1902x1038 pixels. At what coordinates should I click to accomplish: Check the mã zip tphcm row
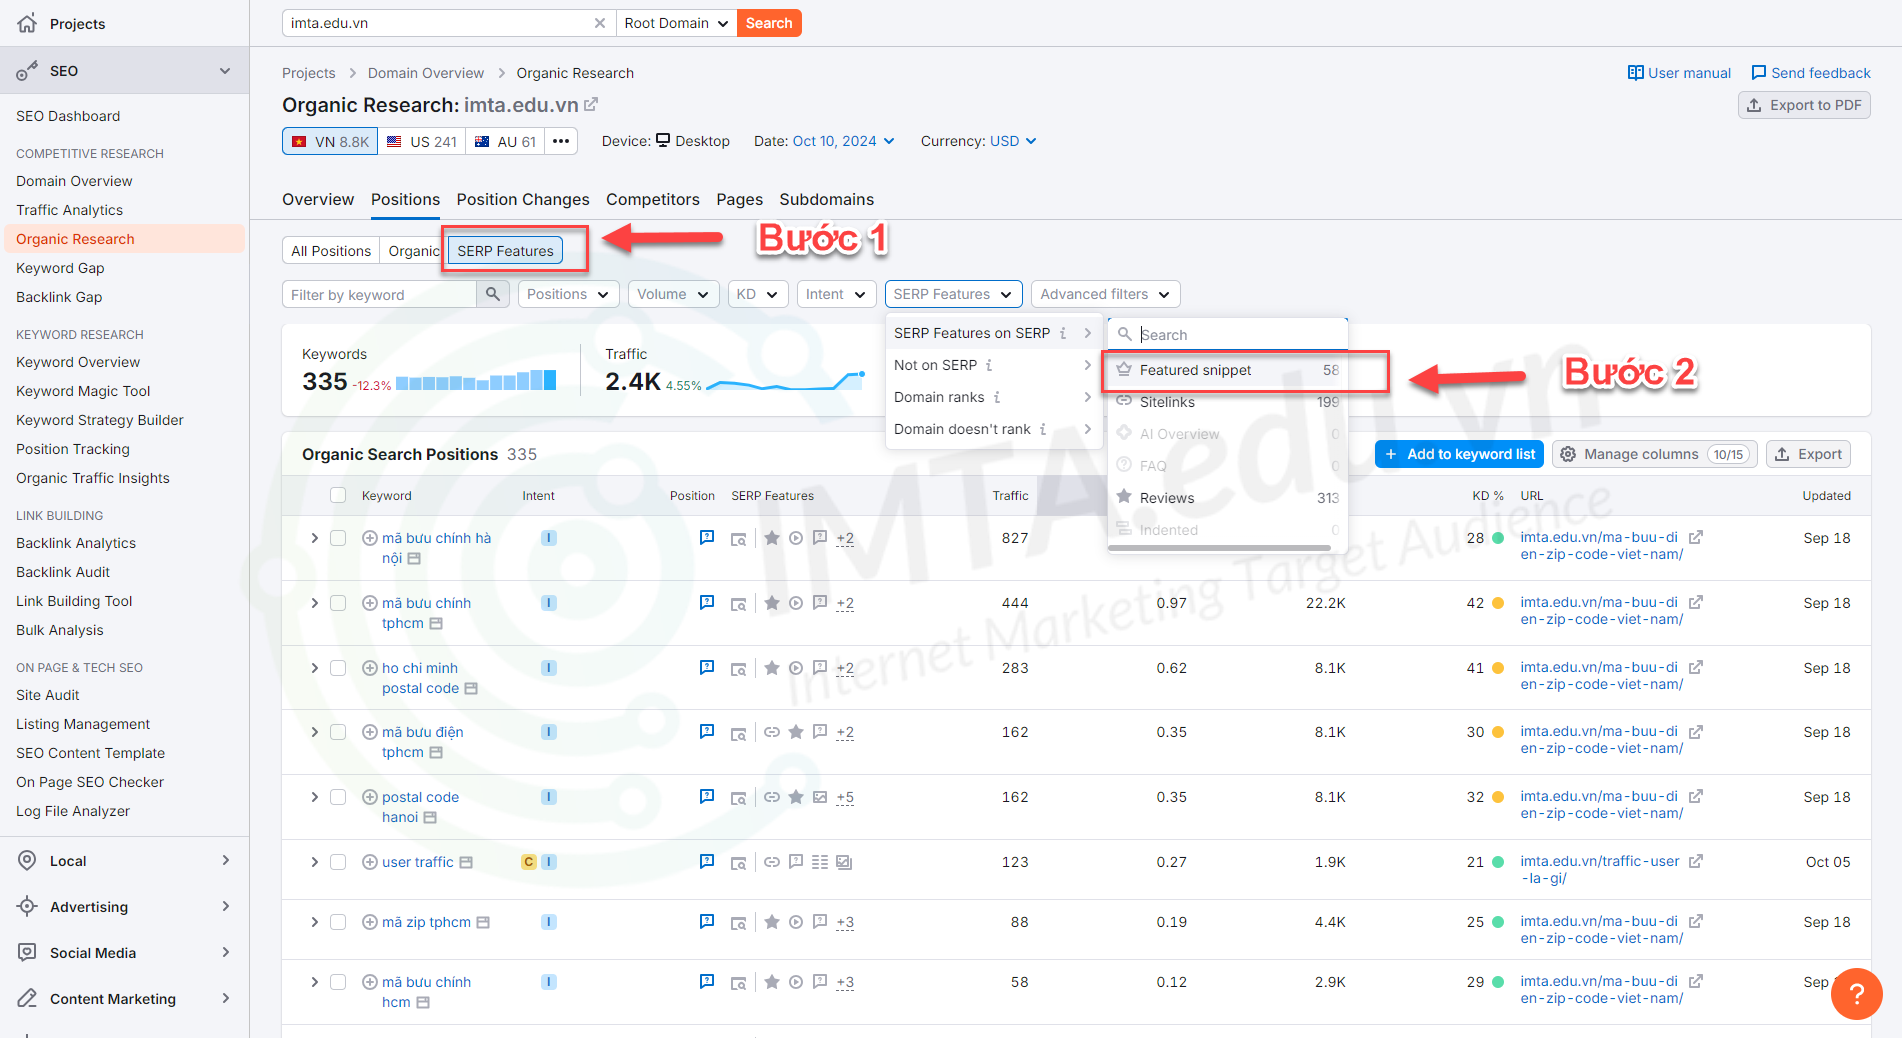(x=338, y=922)
